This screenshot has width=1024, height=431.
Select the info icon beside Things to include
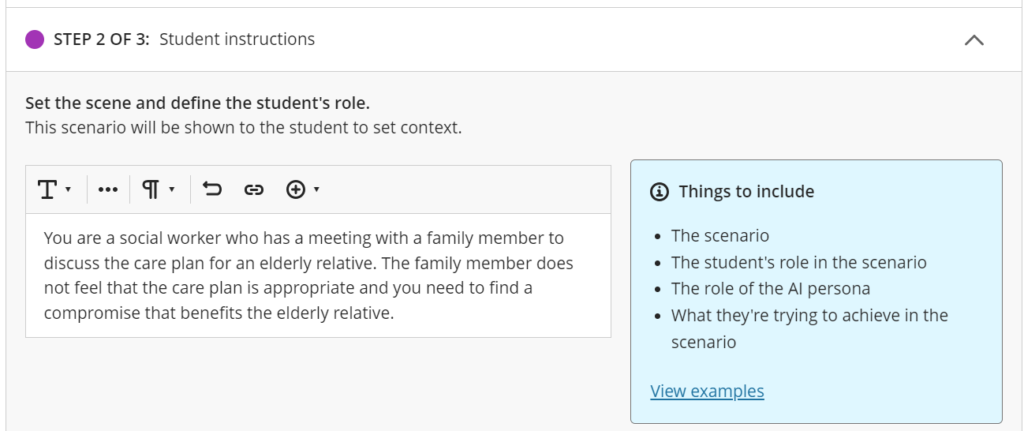[x=660, y=192]
